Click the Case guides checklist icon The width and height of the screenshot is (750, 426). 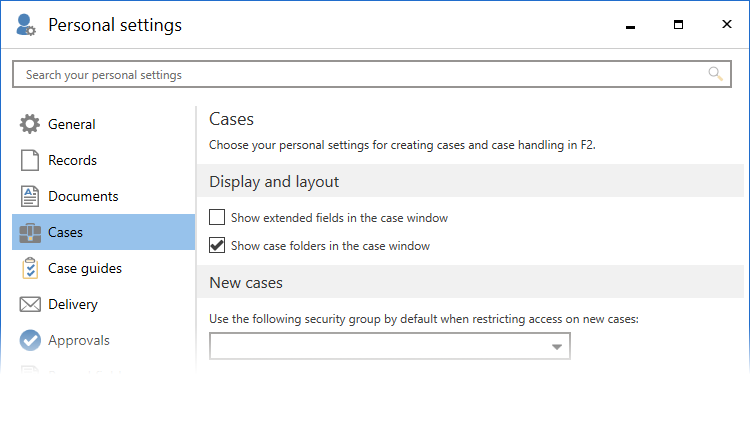coord(30,269)
